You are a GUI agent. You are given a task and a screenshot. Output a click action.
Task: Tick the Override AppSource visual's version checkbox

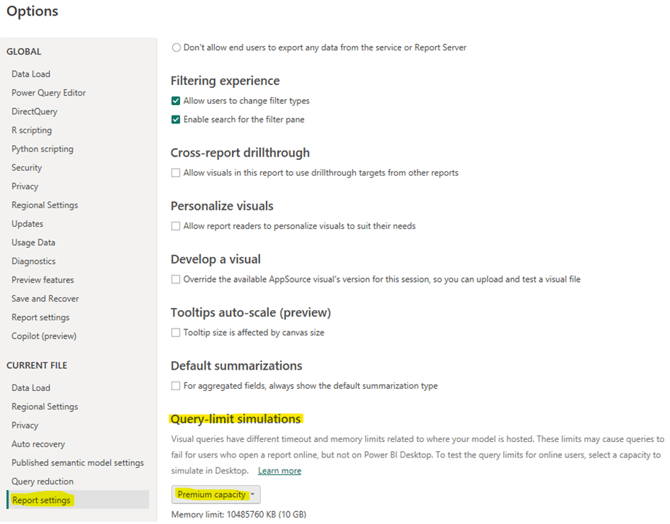tap(177, 279)
